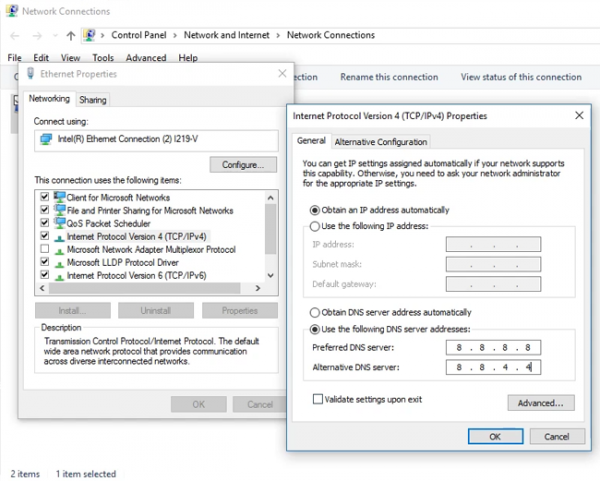Click LLDP Protocol Driver icon

pos(59,264)
